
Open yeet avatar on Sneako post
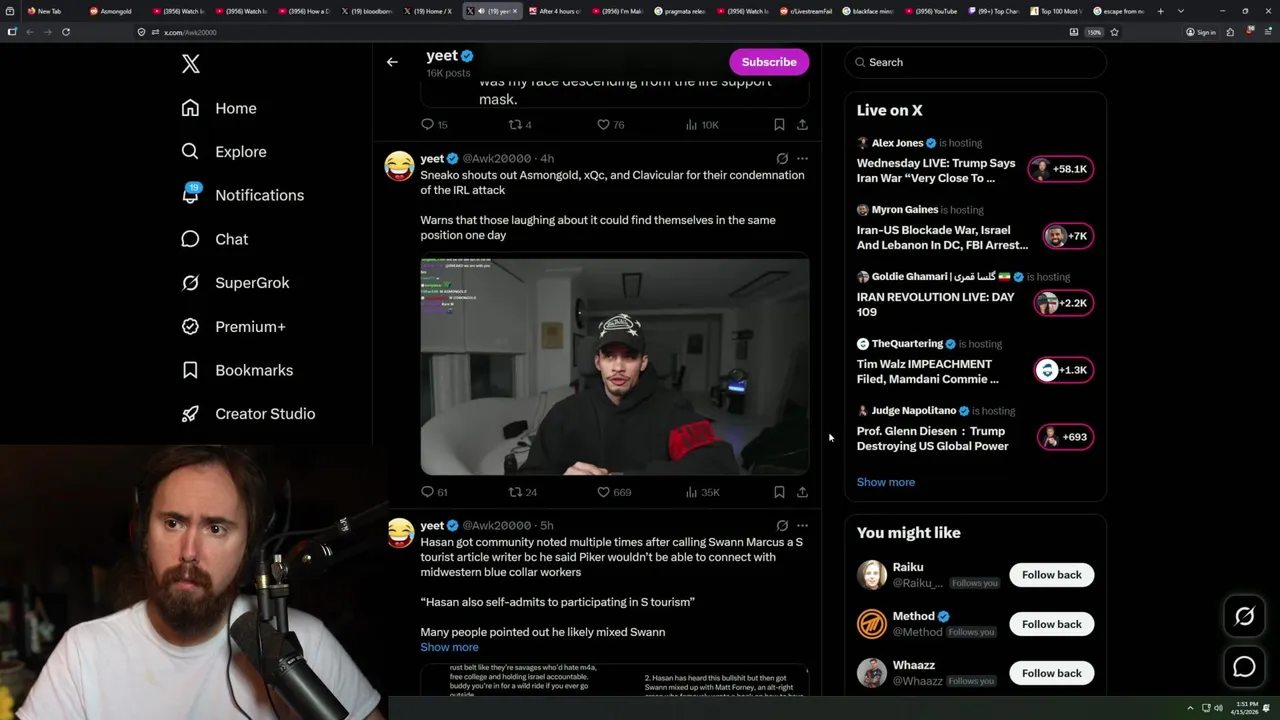[x=400, y=166]
